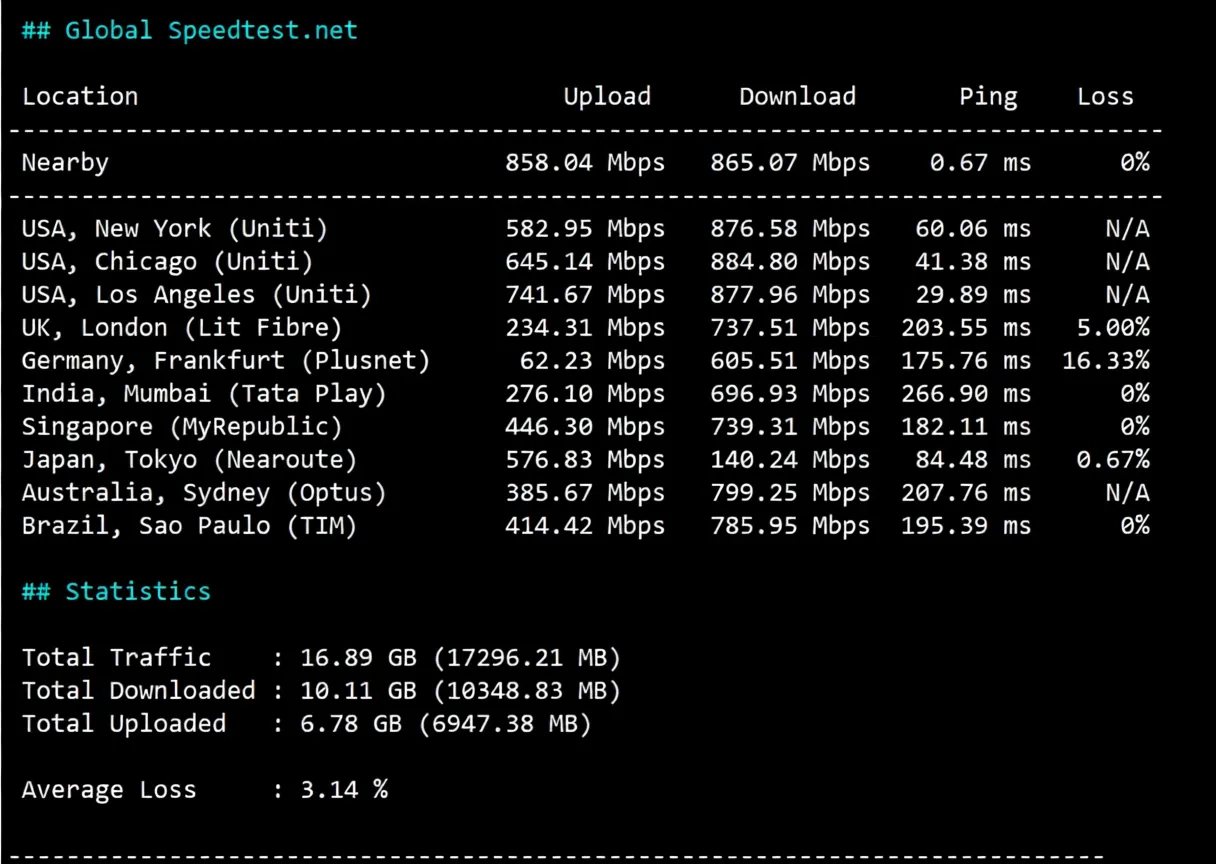Click the Loss column header
This screenshot has width=1216, height=864.
coord(1105,96)
